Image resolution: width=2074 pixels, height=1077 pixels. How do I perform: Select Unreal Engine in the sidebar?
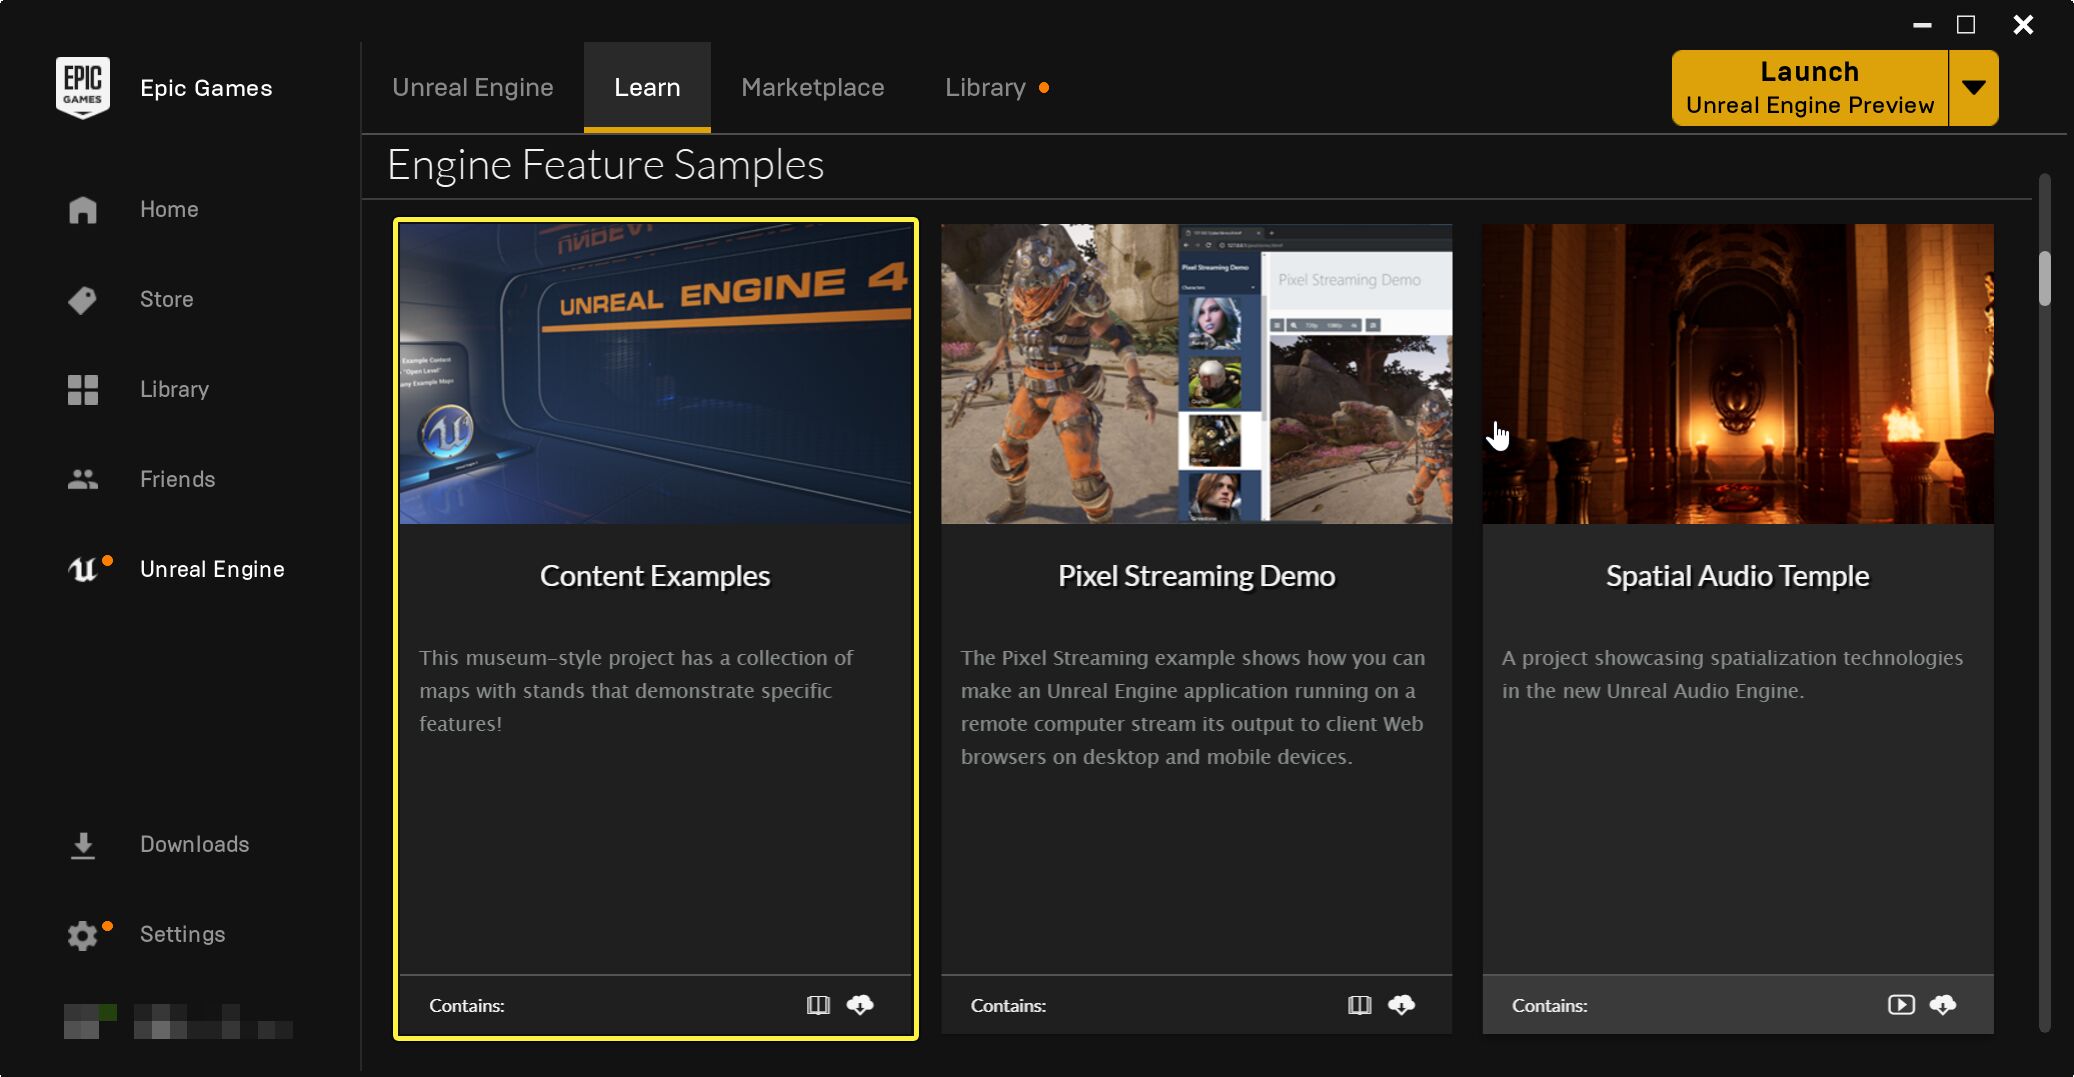click(x=212, y=569)
